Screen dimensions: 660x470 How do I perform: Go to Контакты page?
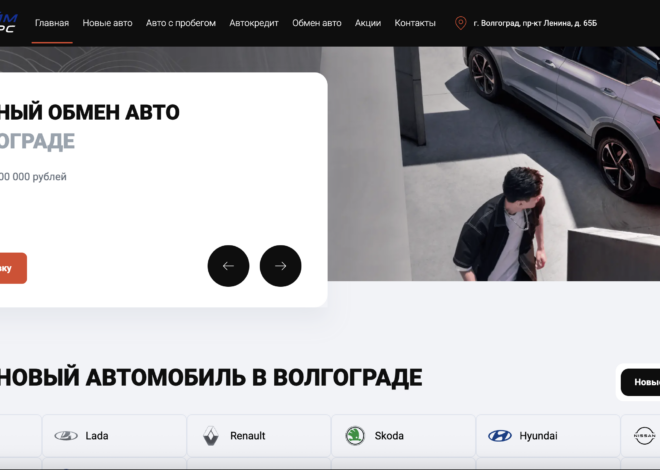click(x=415, y=23)
